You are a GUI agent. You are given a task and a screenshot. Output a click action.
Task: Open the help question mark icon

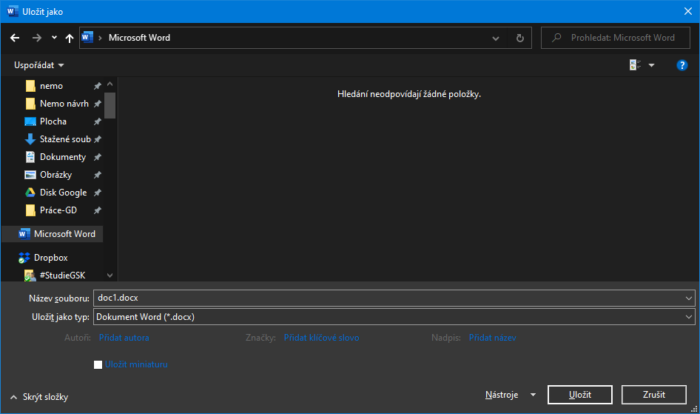click(682, 65)
